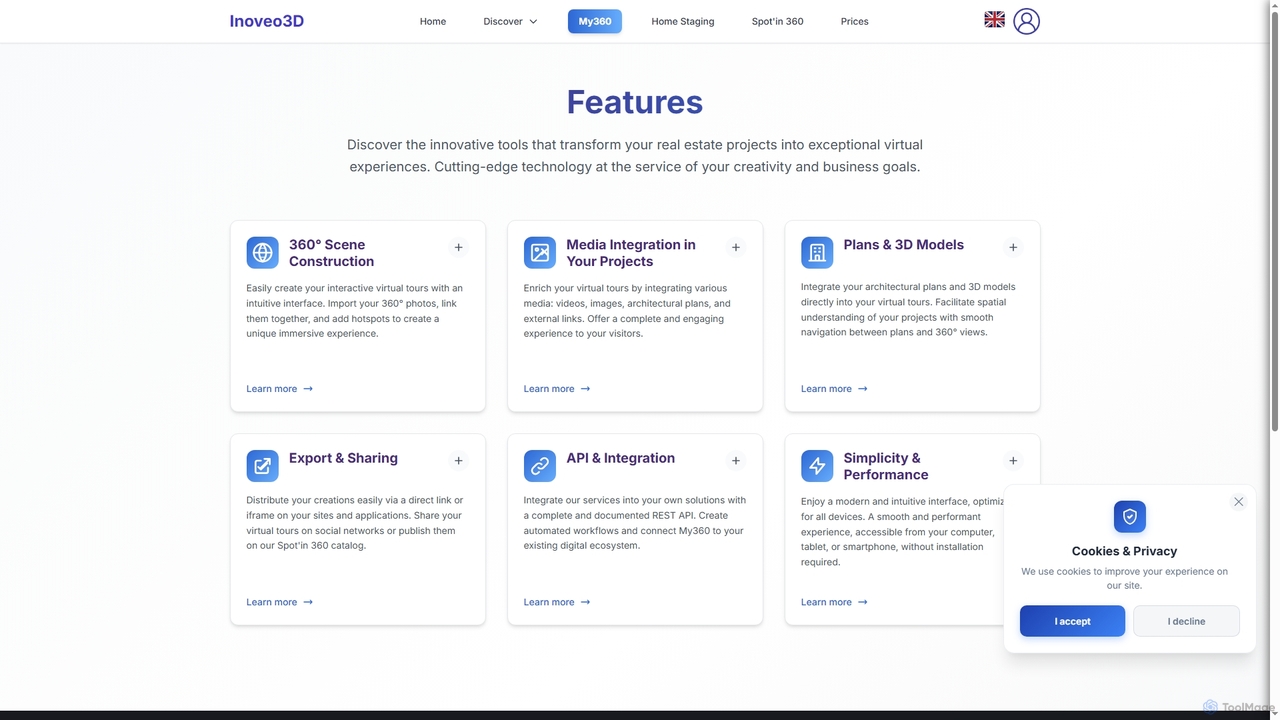Screen dimensions: 1280x720
Task: Click the Inoveo3D logo
Action: 267,21
